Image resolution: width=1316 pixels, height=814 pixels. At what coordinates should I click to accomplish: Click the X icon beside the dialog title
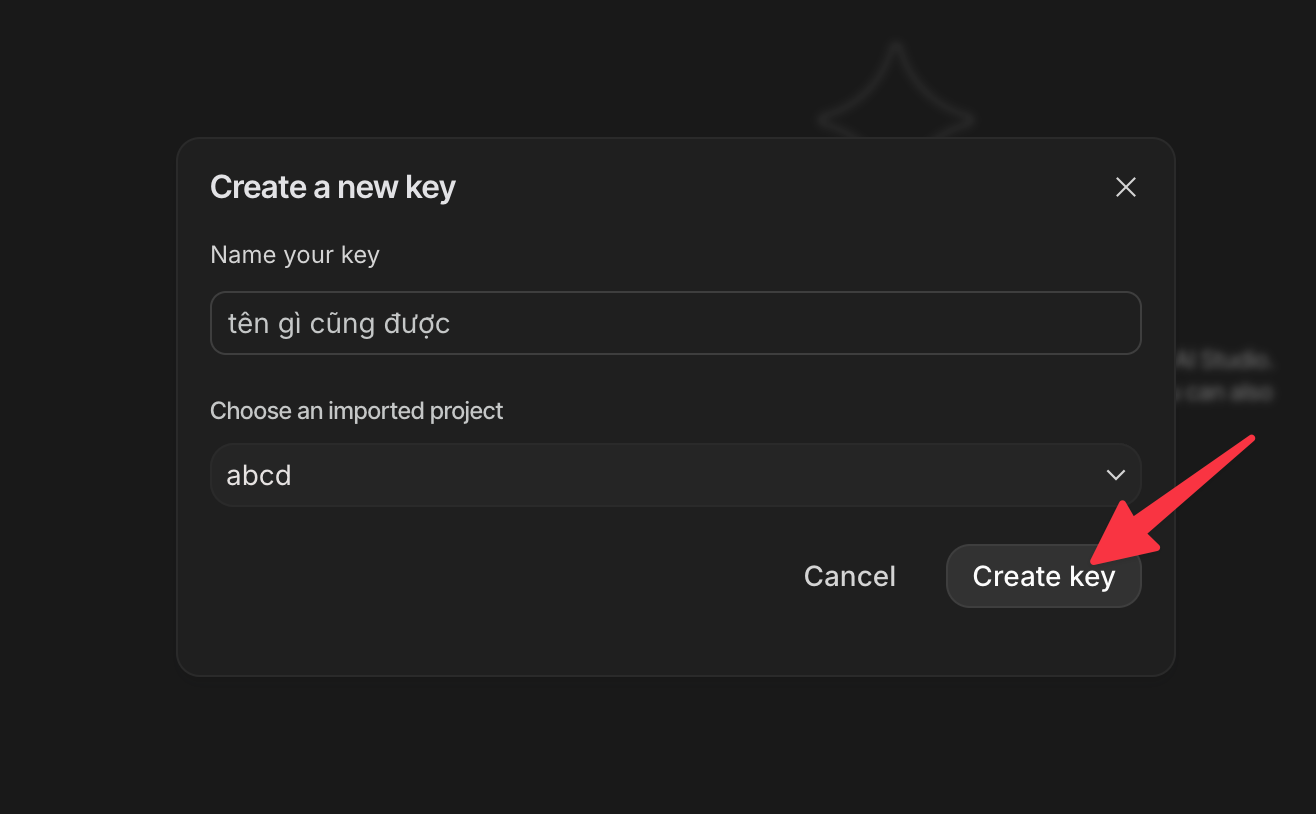1126,187
